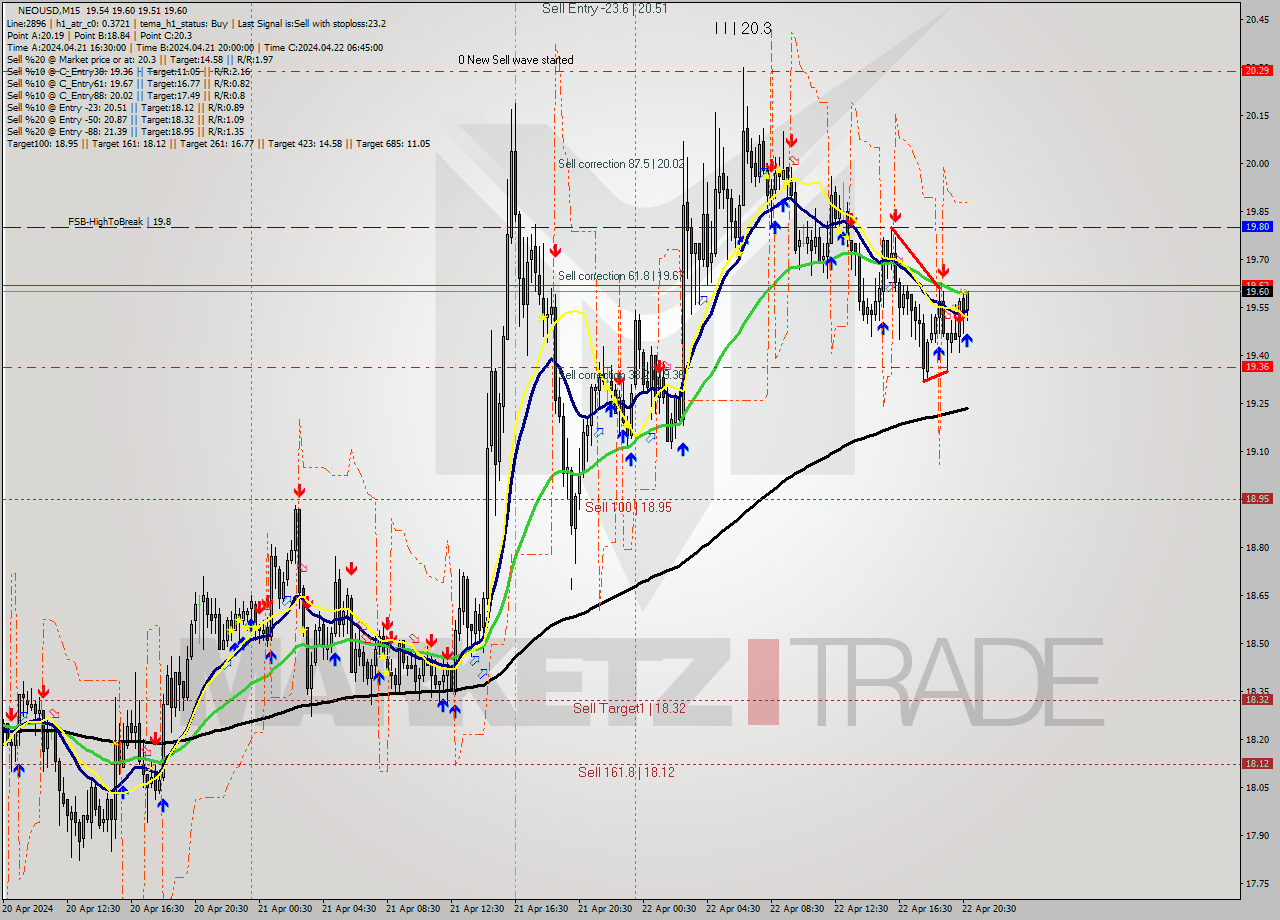Click the 20.00 price axis value
The image size is (1280, 920).
click(1256, 163)
